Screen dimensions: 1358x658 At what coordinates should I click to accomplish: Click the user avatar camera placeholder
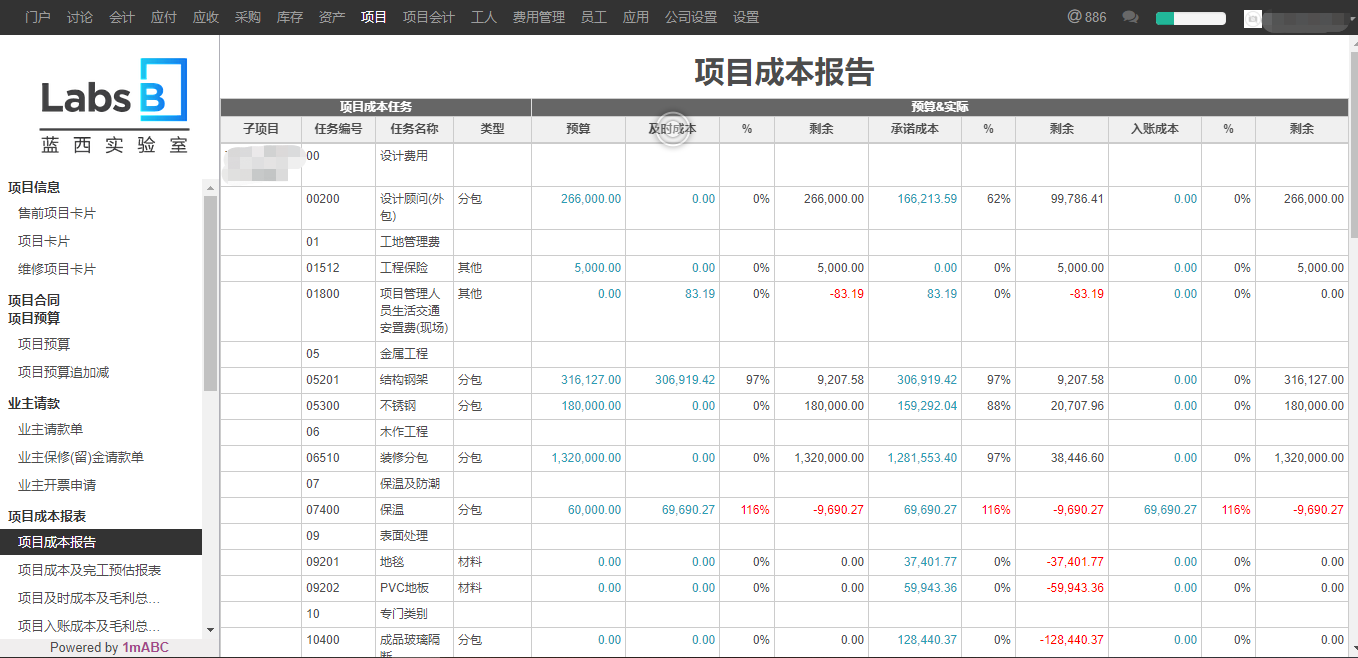point(1252,18)
